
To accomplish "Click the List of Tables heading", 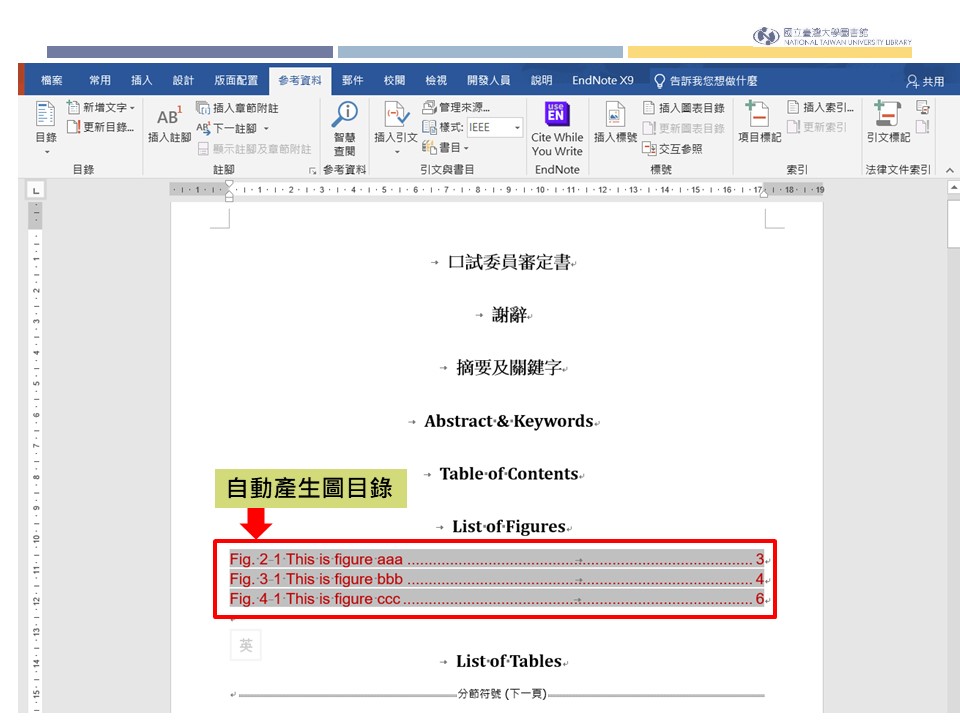I will [509, 661].
